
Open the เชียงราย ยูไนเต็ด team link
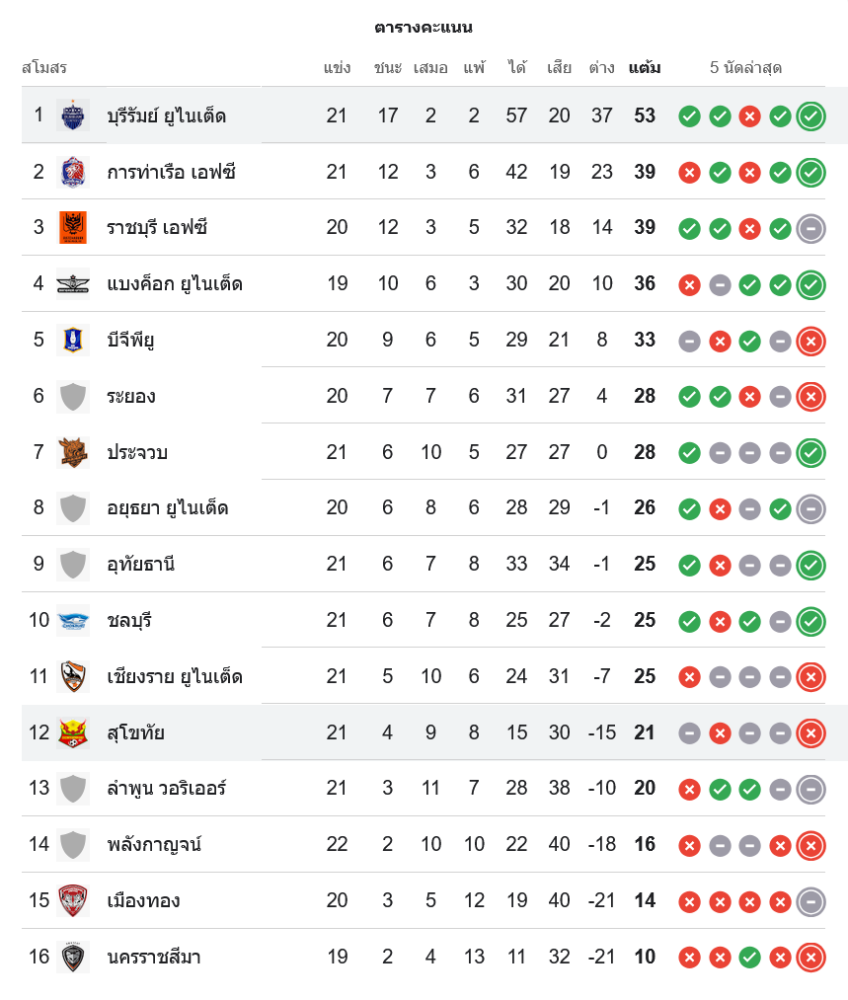coord(174,677)
